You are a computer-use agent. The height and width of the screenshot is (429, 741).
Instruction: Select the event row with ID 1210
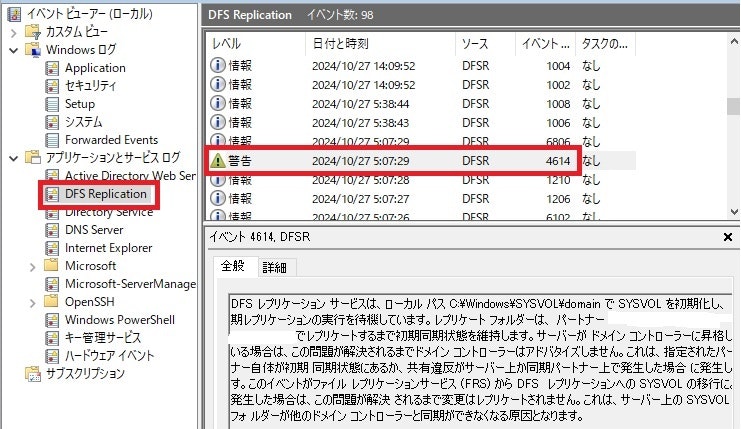coord(421,180)
